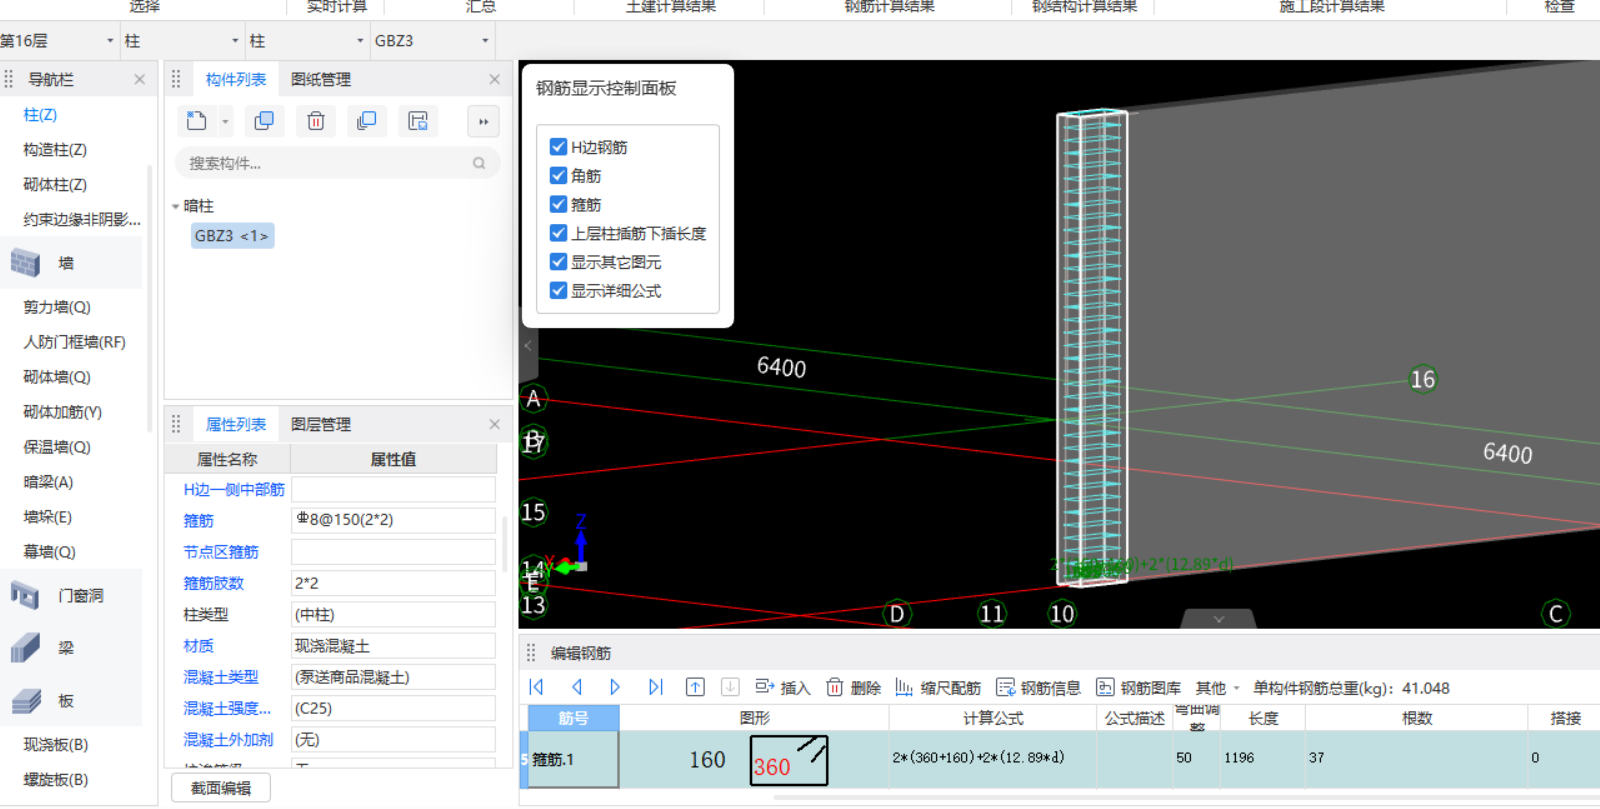Screen dimensions: 1600x809
Task: Jump to last rebar row
Action: (x=655, y=687)
